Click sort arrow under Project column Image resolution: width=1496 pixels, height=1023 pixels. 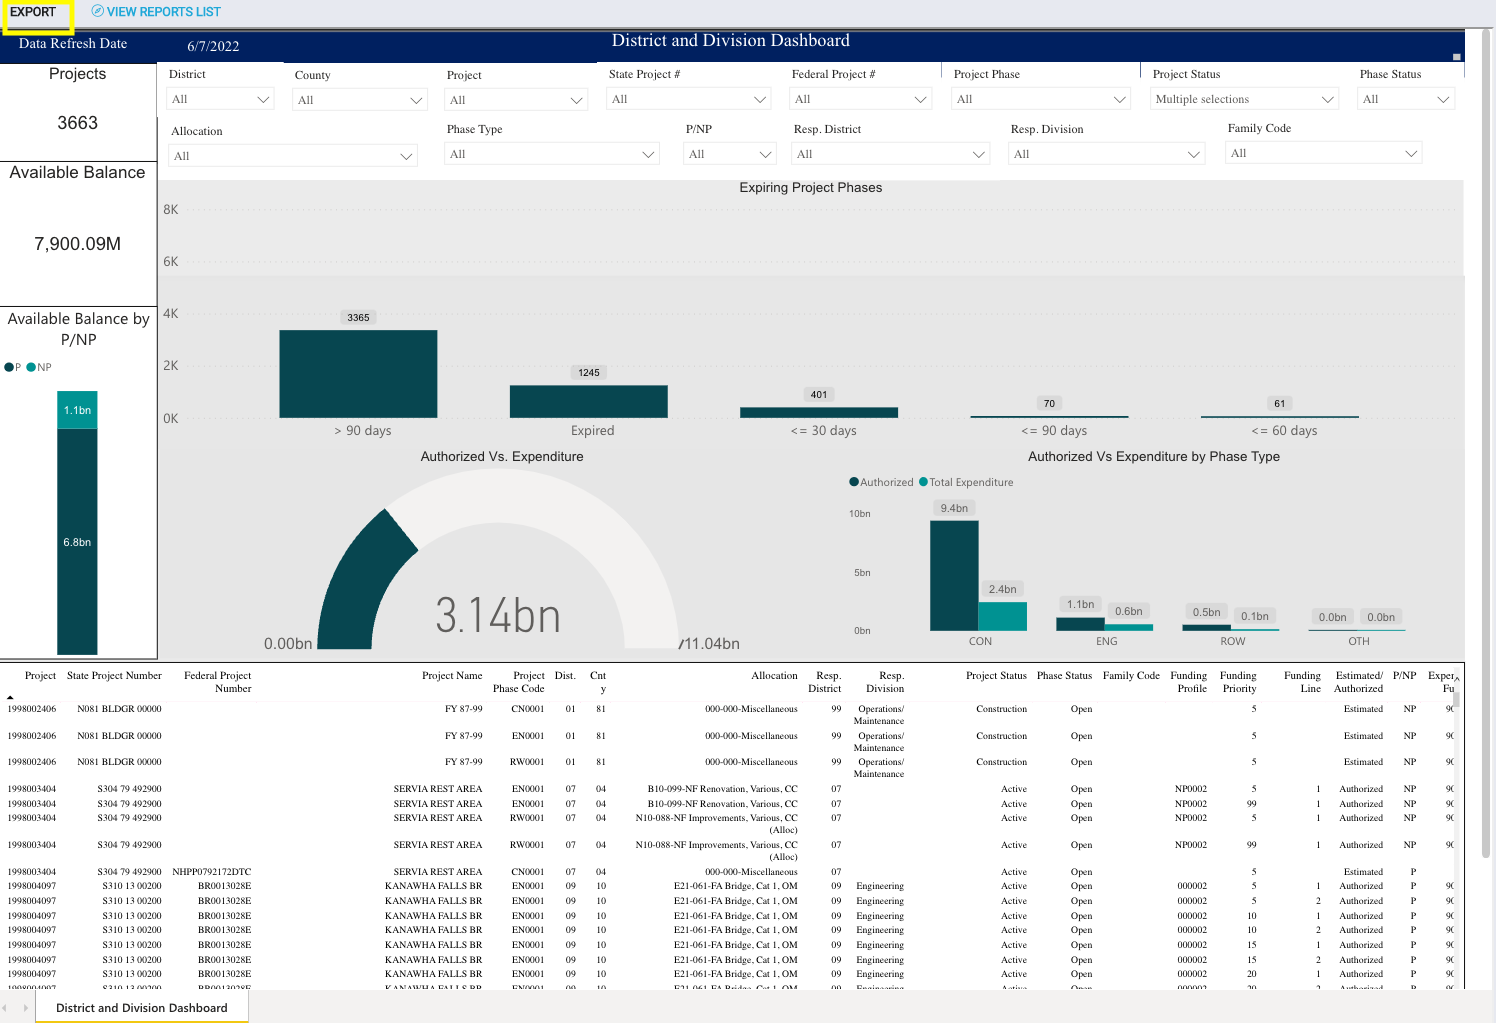point(10,697)
